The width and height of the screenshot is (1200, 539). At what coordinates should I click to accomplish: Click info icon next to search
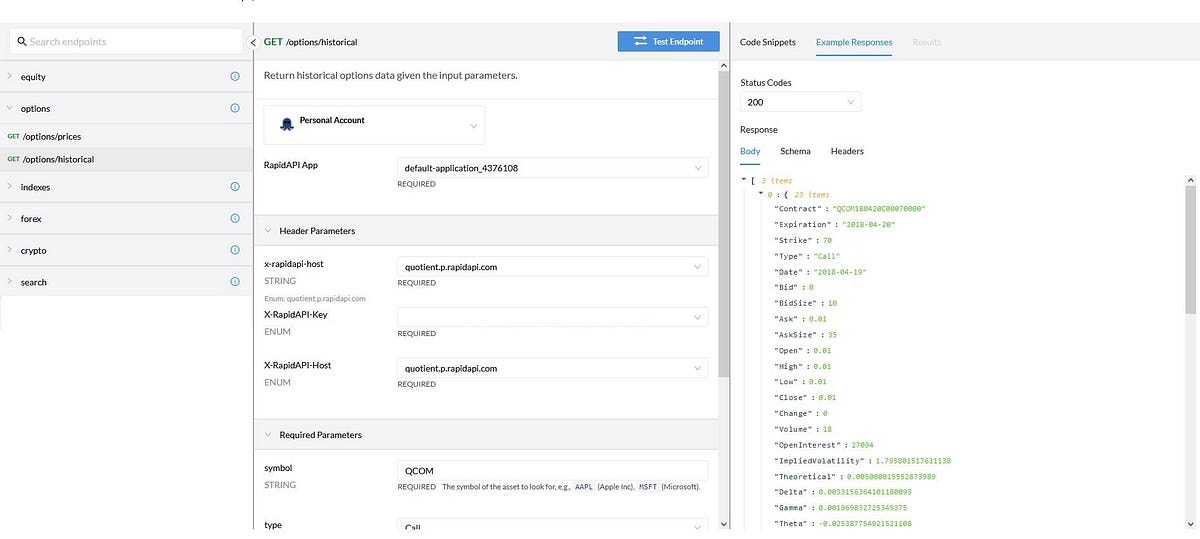235,282
